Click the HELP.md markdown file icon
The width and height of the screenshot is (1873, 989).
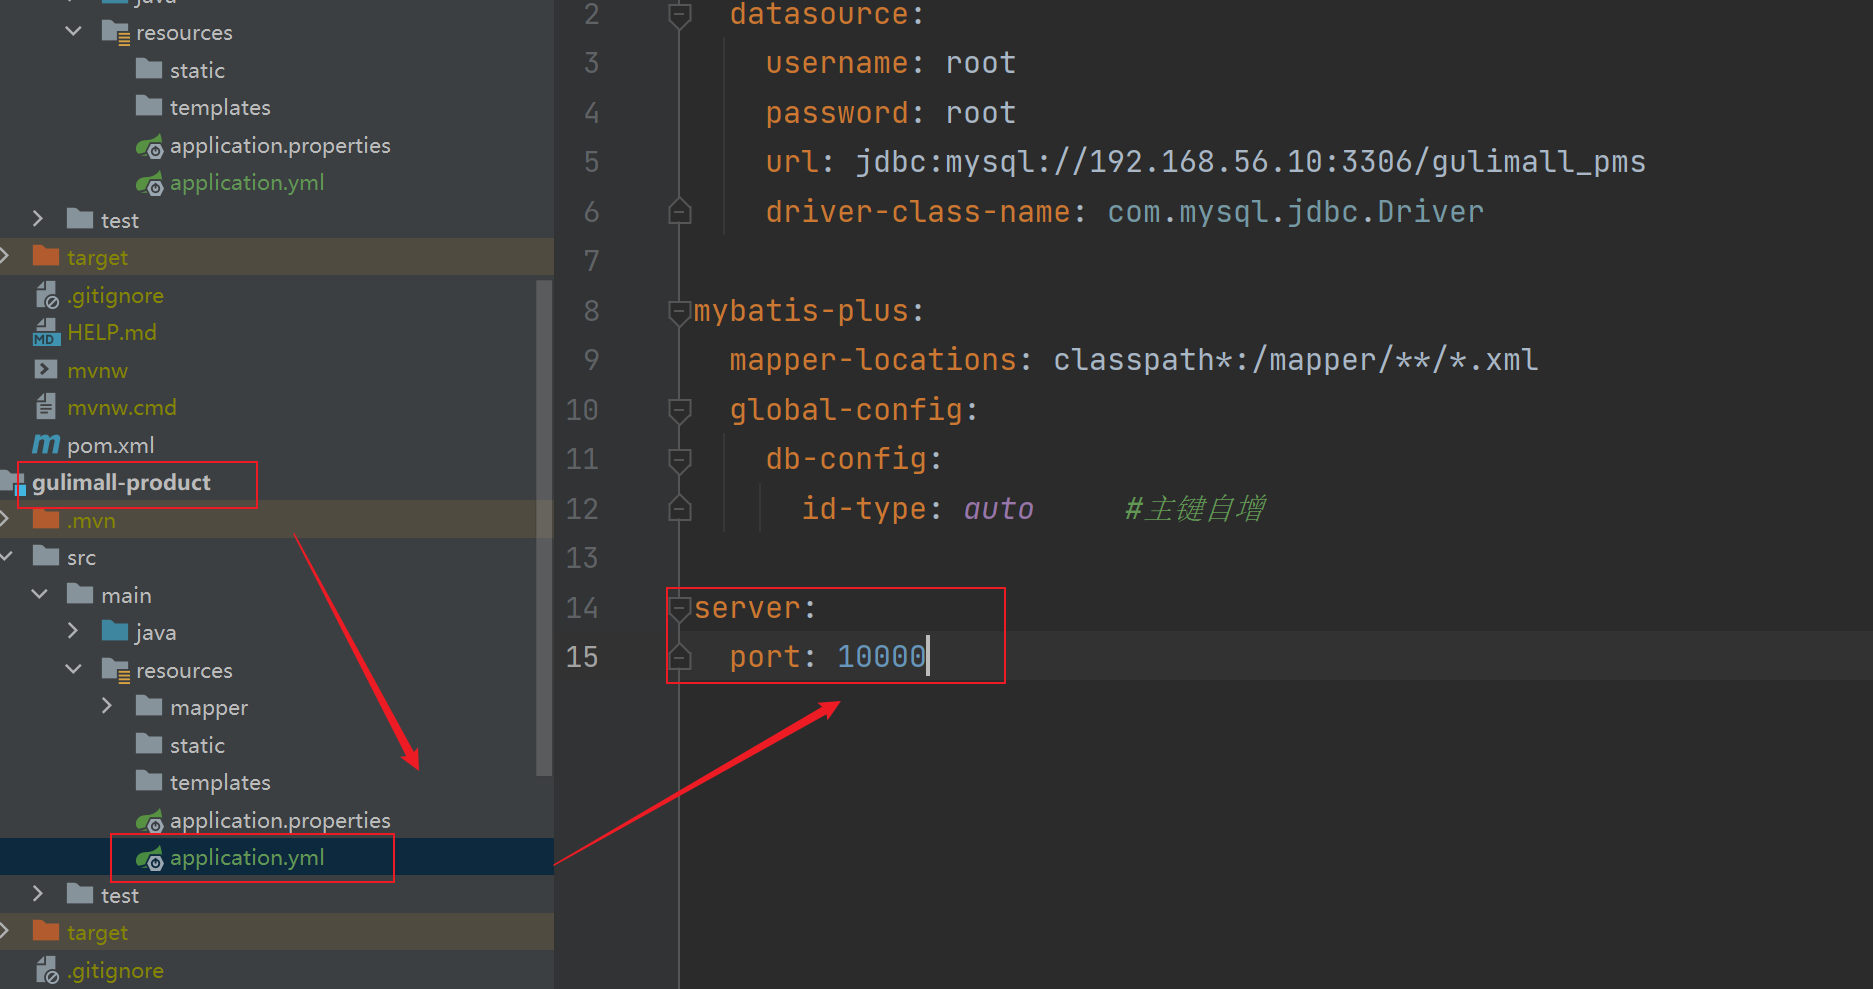point(46,332)
